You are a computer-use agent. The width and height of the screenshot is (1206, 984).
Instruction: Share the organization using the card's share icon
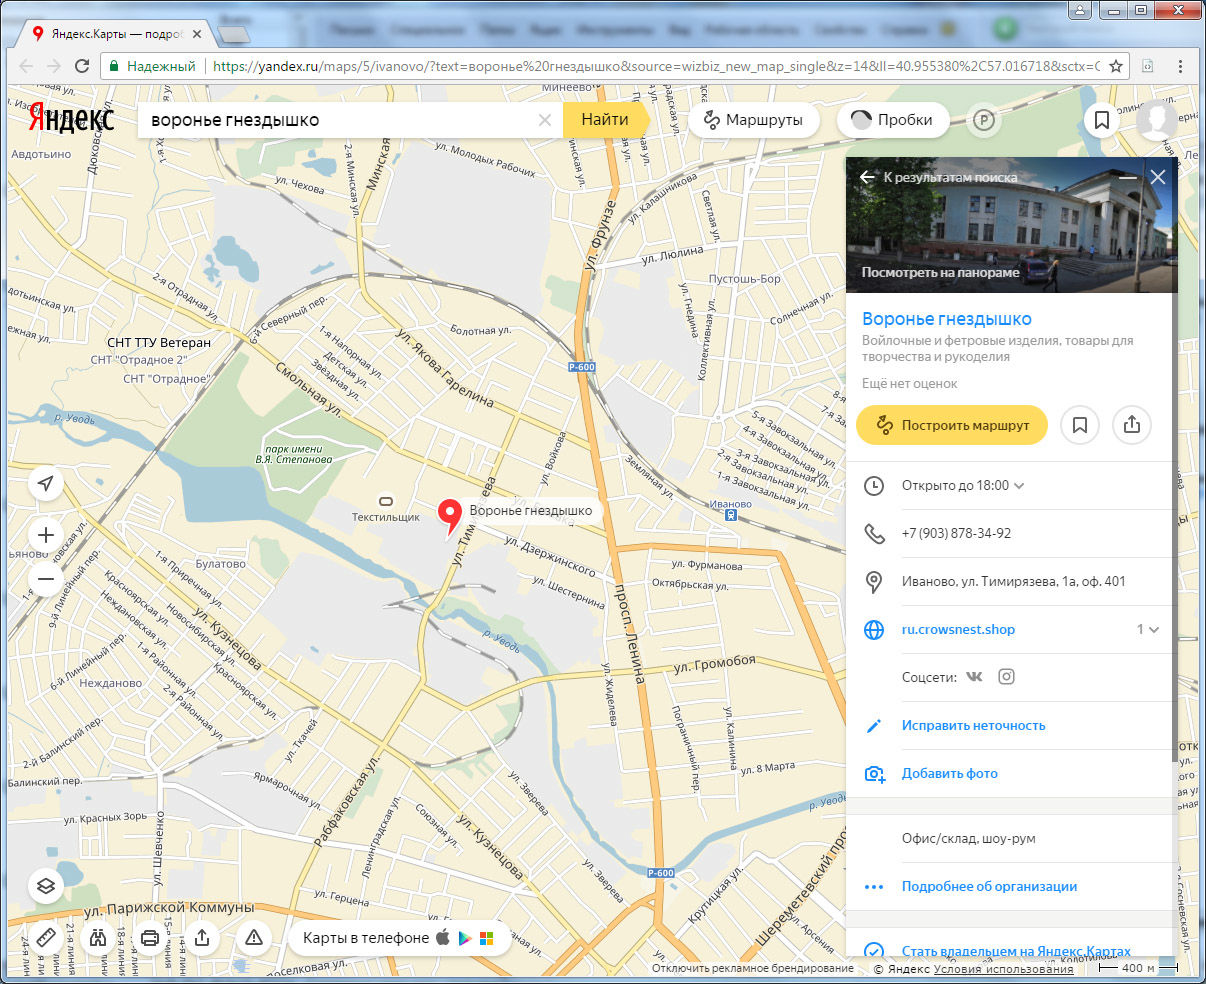[x=1132, y=425]
